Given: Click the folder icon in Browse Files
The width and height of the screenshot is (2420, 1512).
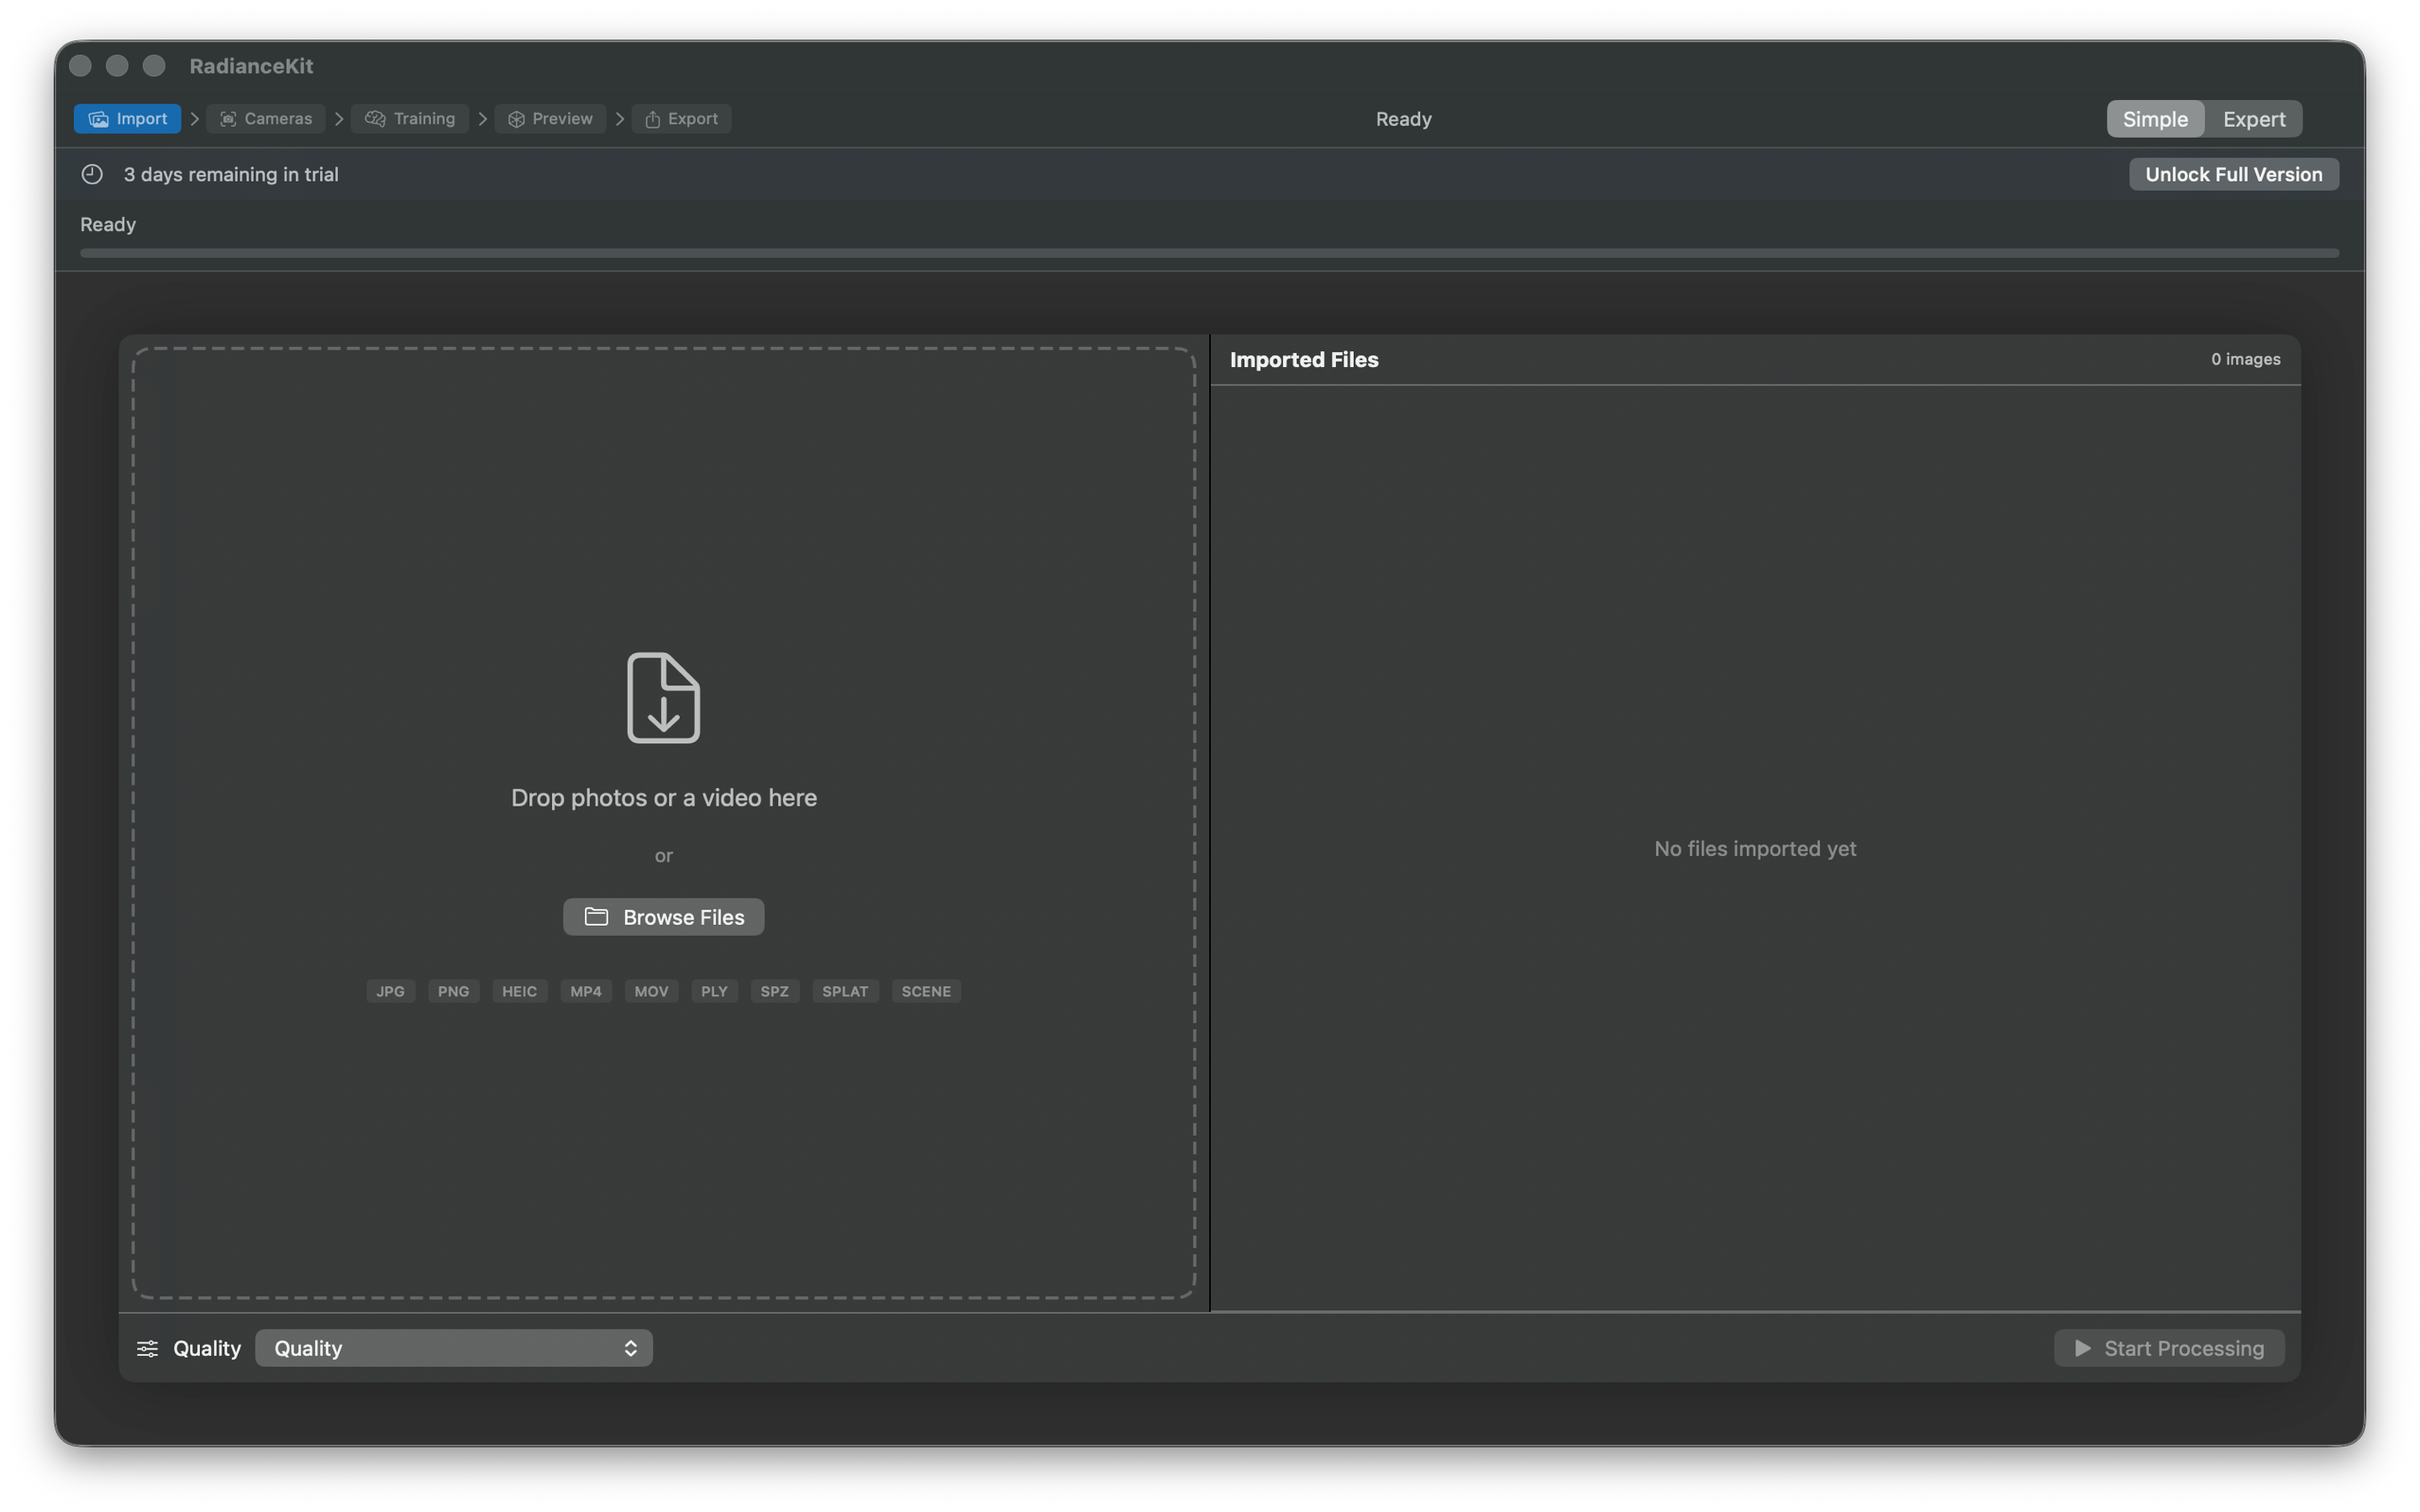Looking at the screenshot, I should click(596, 916).
